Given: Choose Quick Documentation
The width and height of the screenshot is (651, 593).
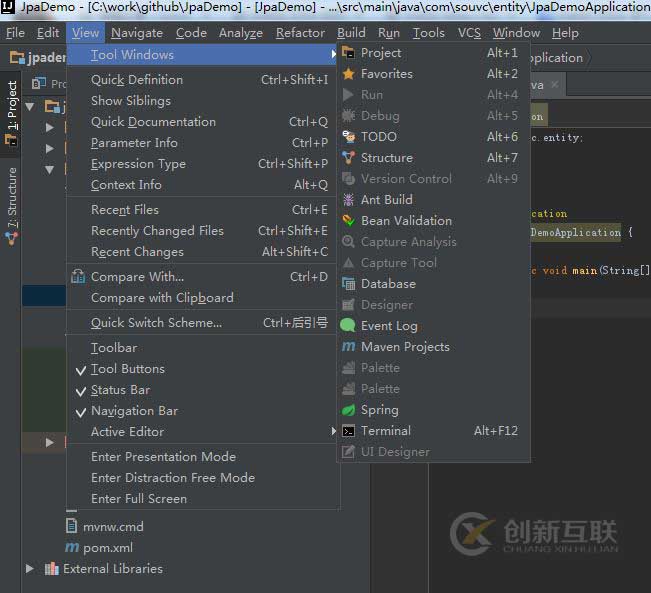Looking at the screenshot, I should [x=203, y=122].
